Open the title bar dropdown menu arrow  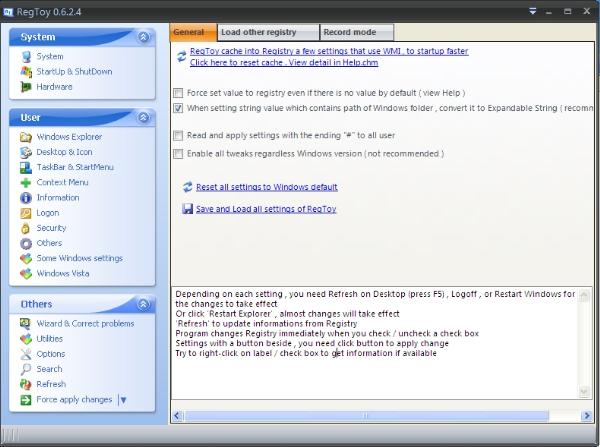click(x=533, y=11)
